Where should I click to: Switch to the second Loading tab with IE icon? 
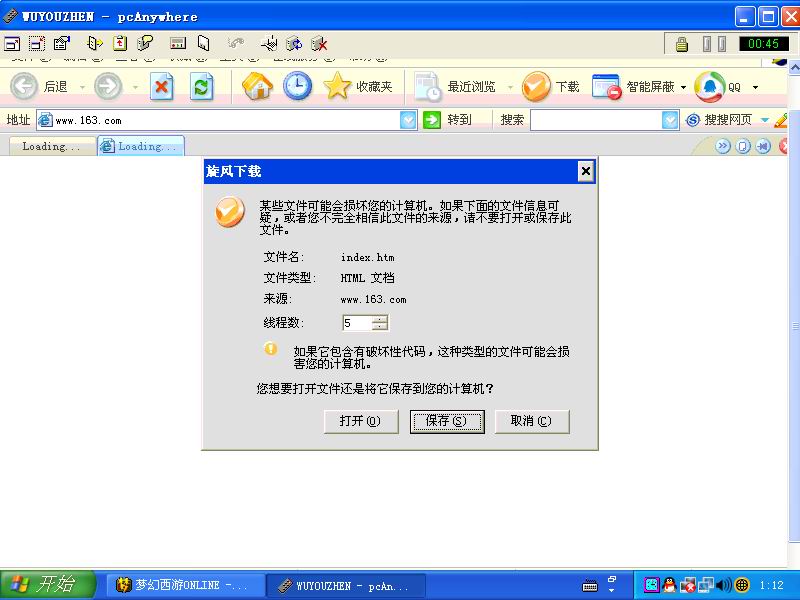(x=140, y=146)
